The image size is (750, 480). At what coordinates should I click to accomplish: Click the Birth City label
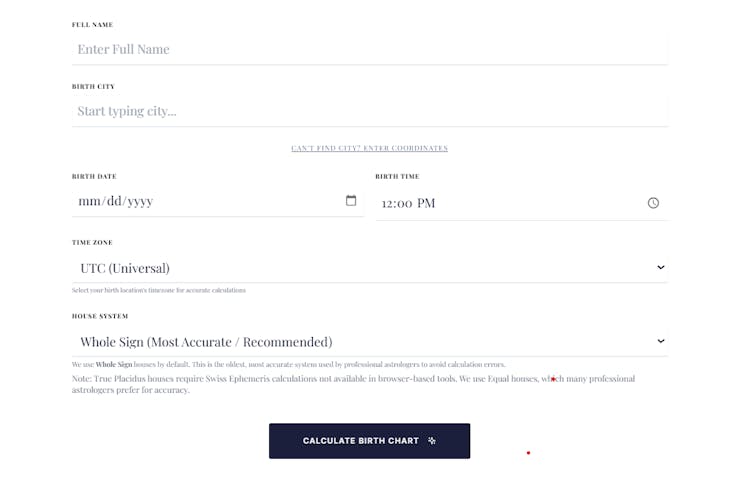[x=93, y=86]
